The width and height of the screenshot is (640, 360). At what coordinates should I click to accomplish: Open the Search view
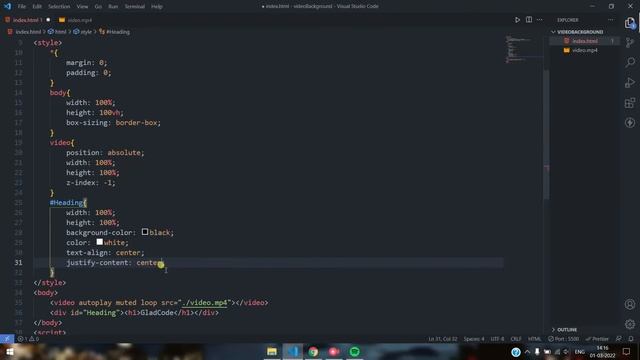(630, 62)
